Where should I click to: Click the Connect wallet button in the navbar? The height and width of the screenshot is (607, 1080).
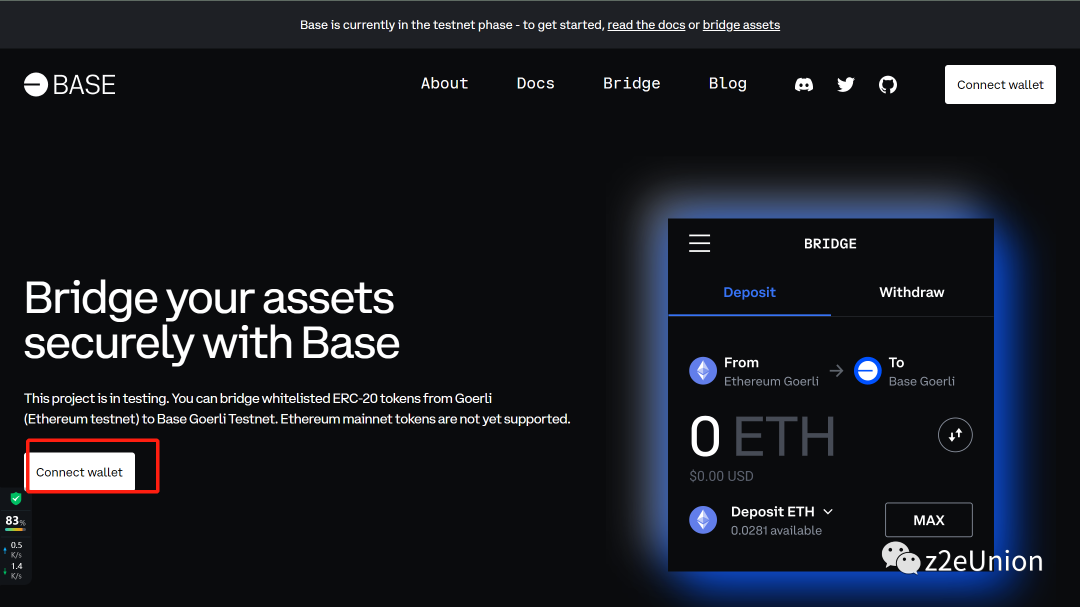coord(999,84)
